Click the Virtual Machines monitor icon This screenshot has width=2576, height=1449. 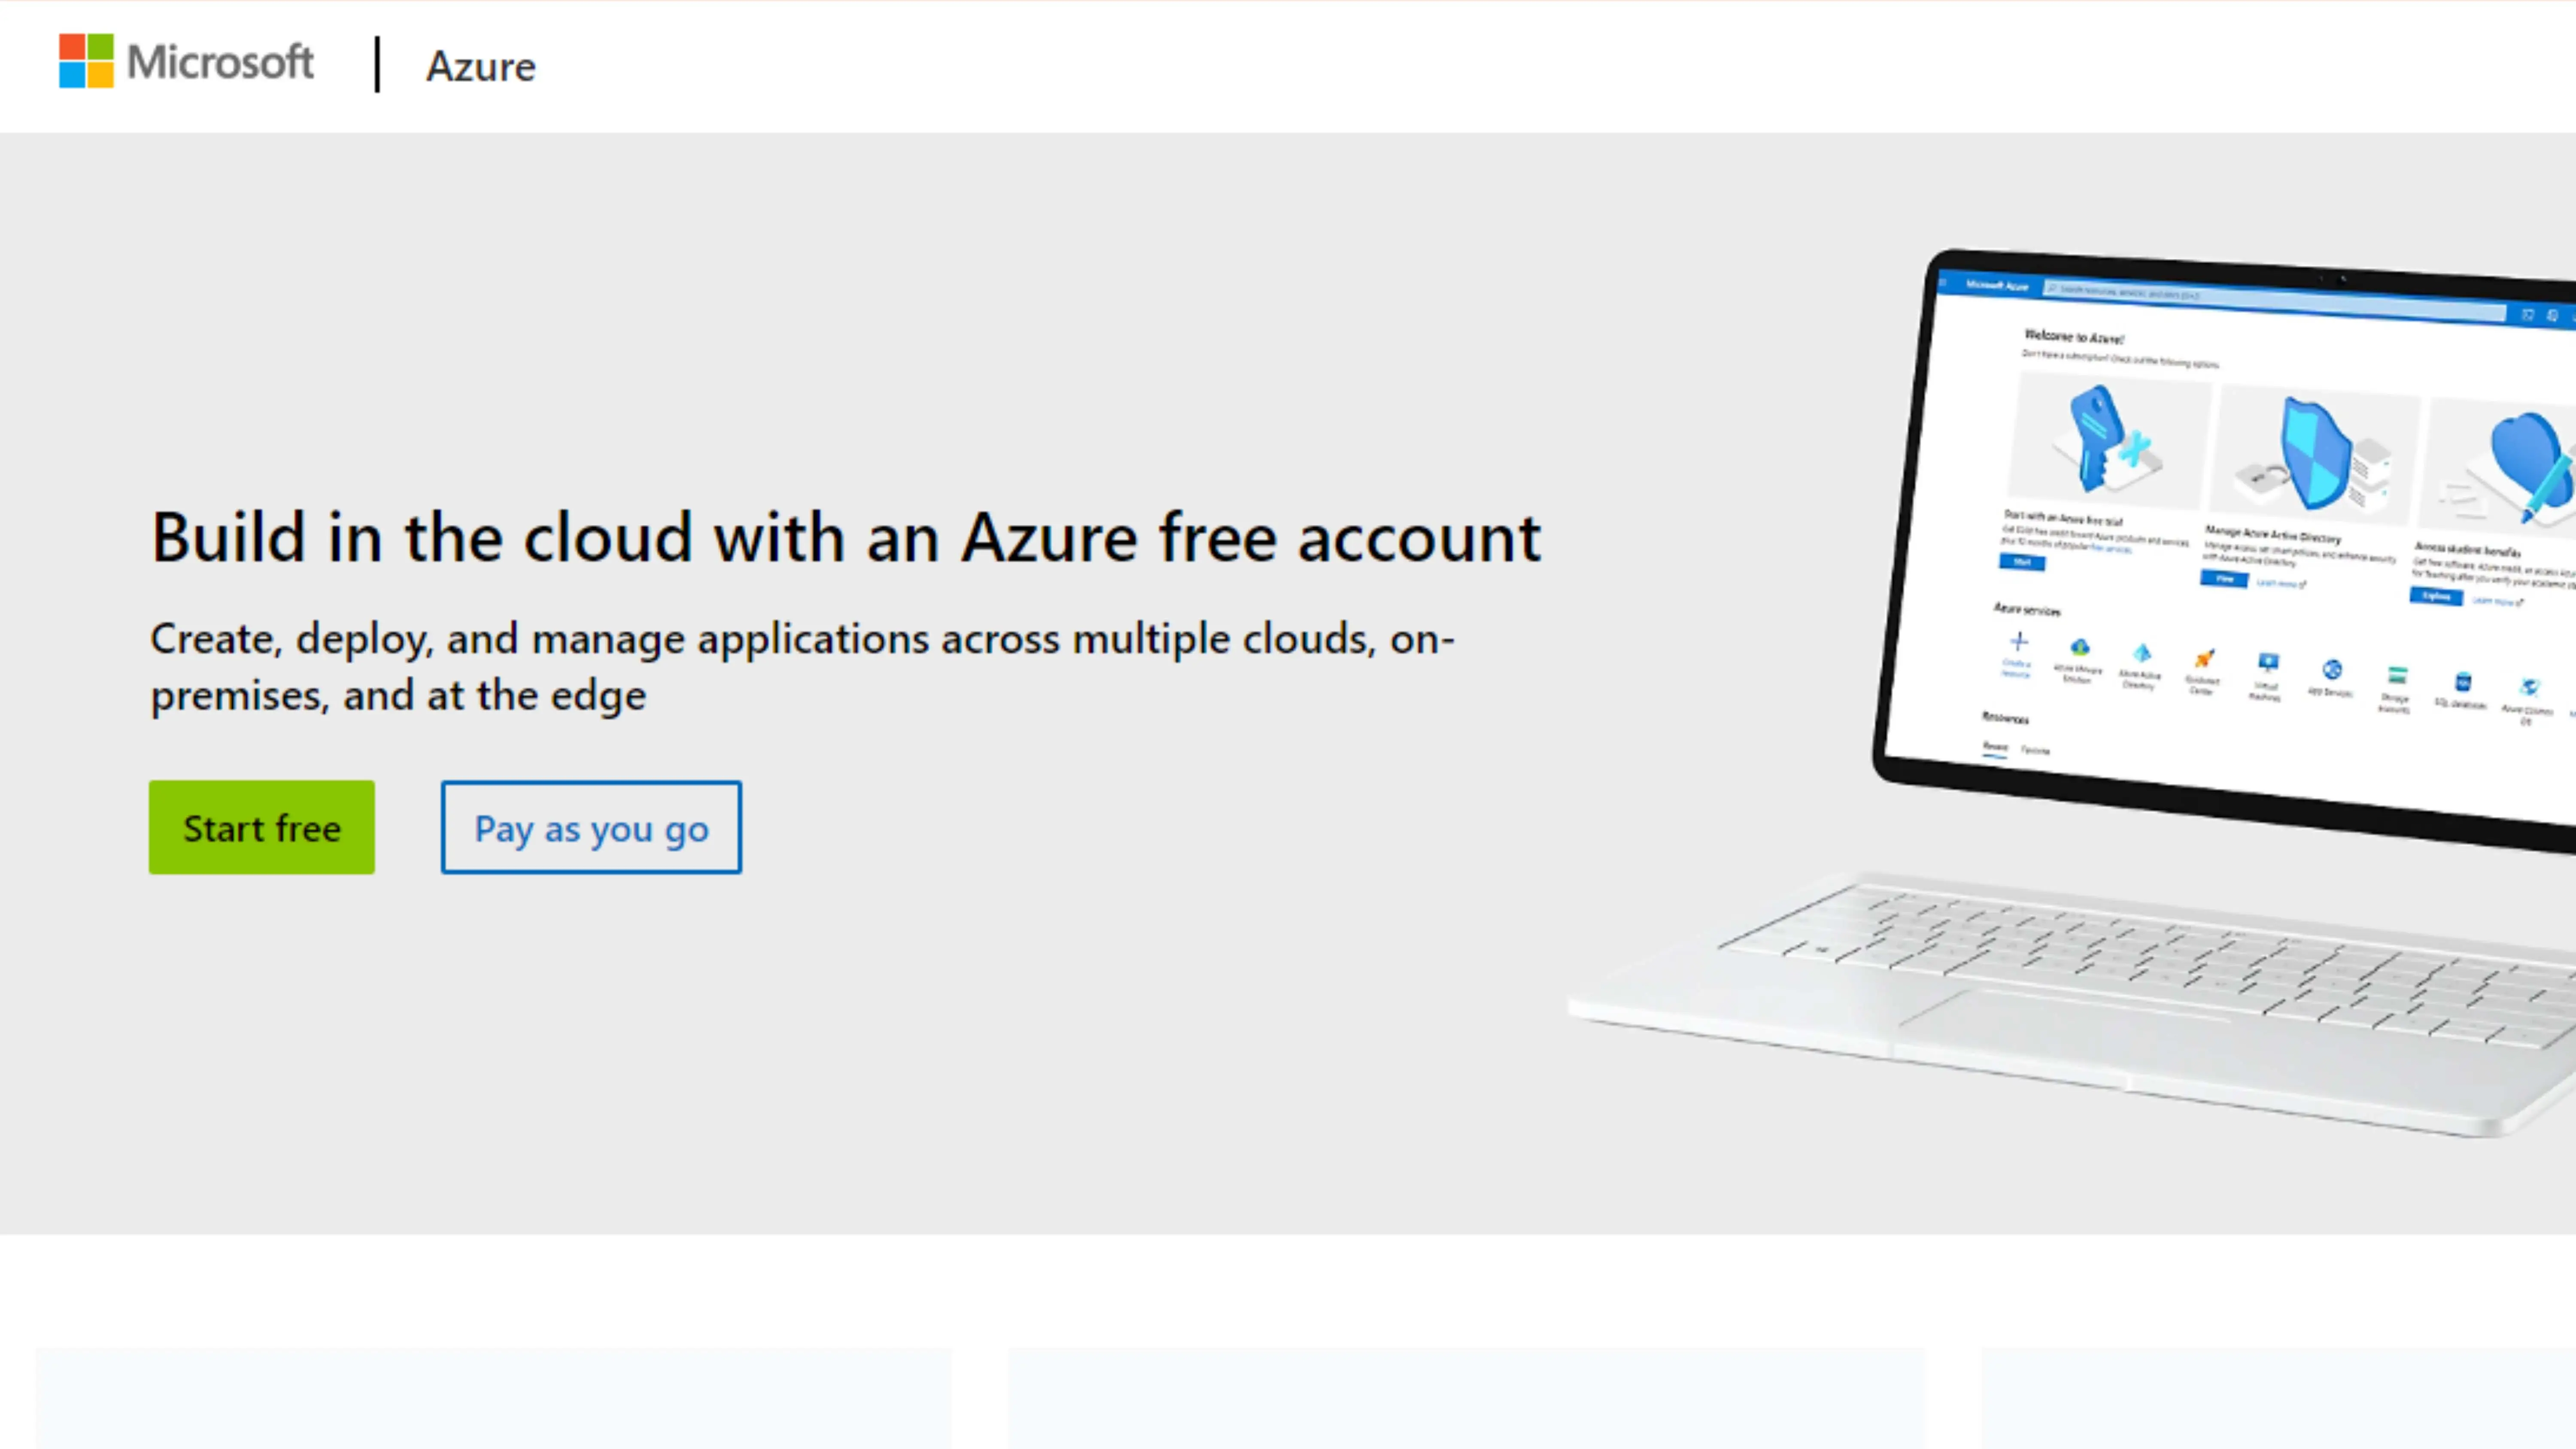(x=2268, y=662)
